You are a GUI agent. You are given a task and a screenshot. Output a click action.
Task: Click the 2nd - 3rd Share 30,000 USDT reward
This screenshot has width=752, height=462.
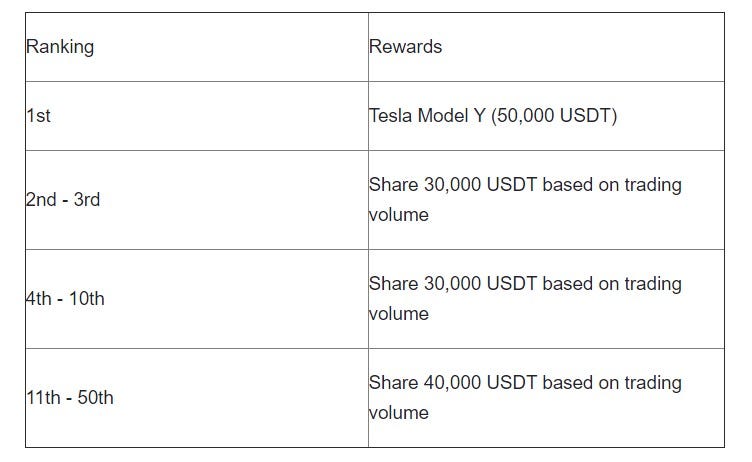coord(525,200)
